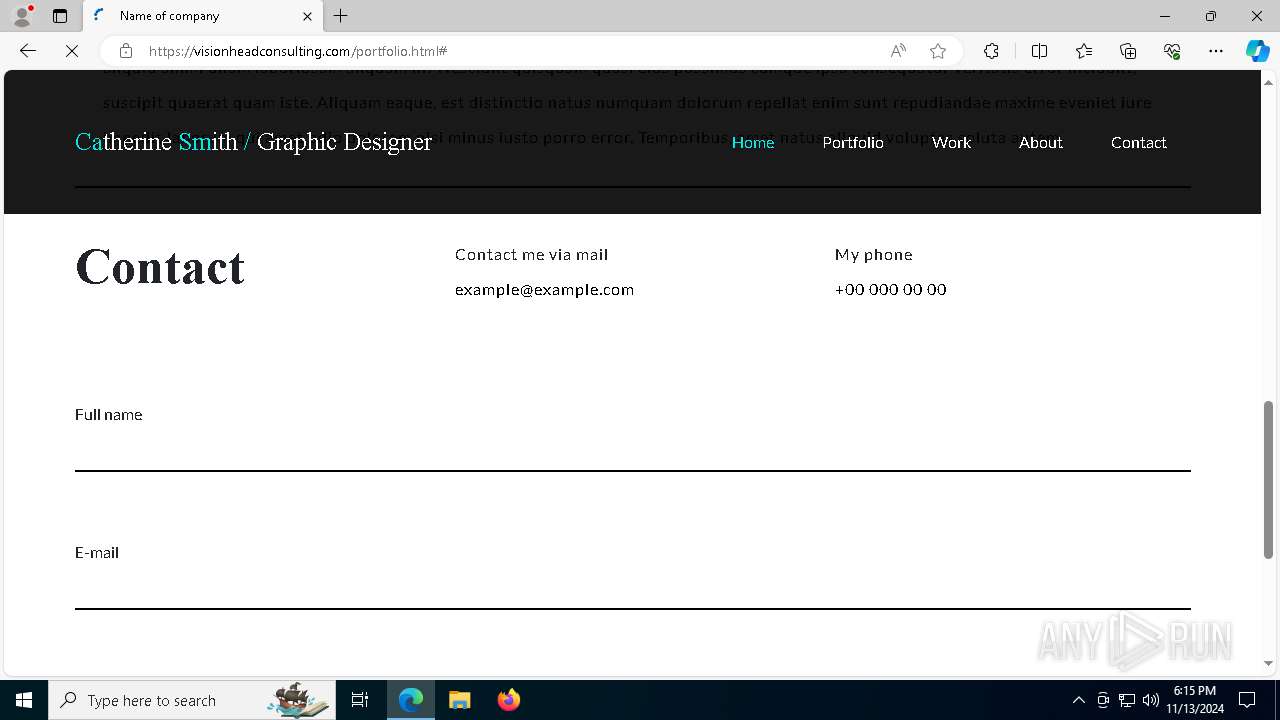
Task: Open Contact in site navigation
Action: pyautogui.click(x=1139, y=142)
